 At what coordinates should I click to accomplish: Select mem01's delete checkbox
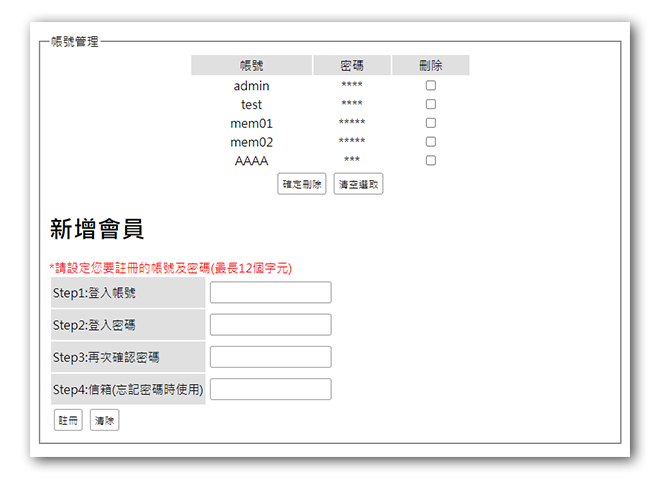point(431,123)
